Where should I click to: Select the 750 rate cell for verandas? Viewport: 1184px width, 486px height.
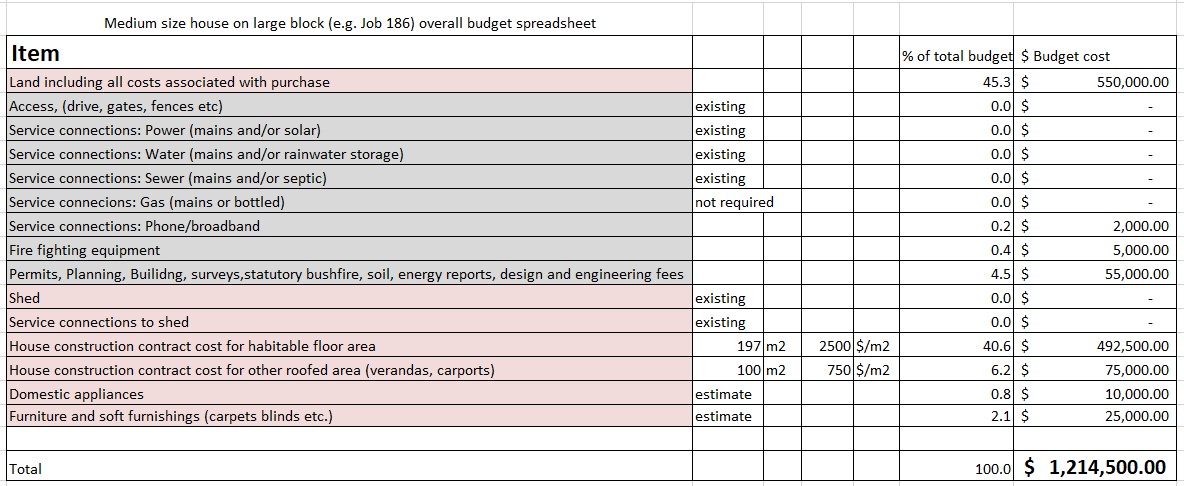tap(834, 370)
